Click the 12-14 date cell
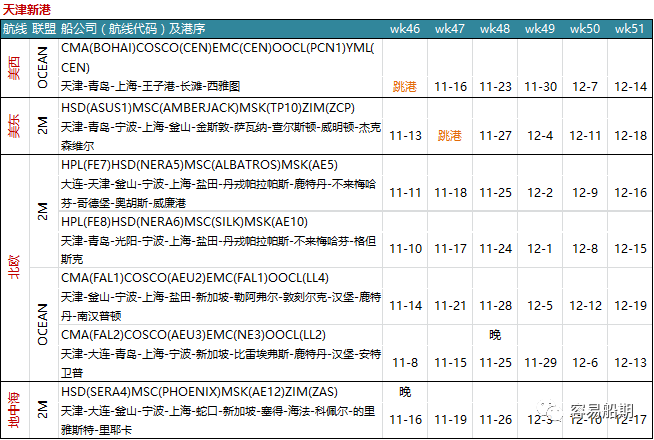654x440 pixels. point(631,87)
